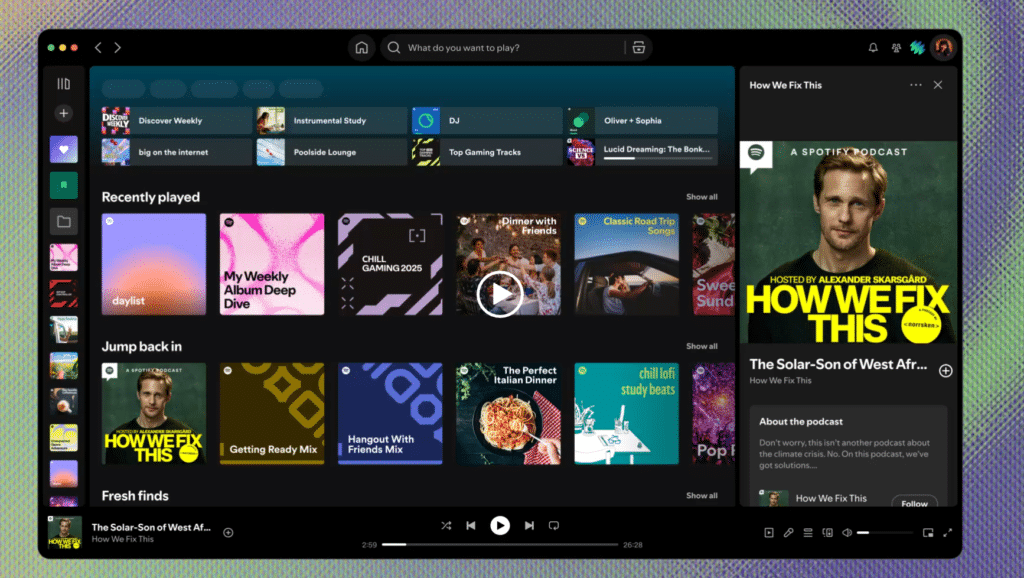Open Classic Road Trip Songs card
This screenshot has height=578, width=1024.
626,265
